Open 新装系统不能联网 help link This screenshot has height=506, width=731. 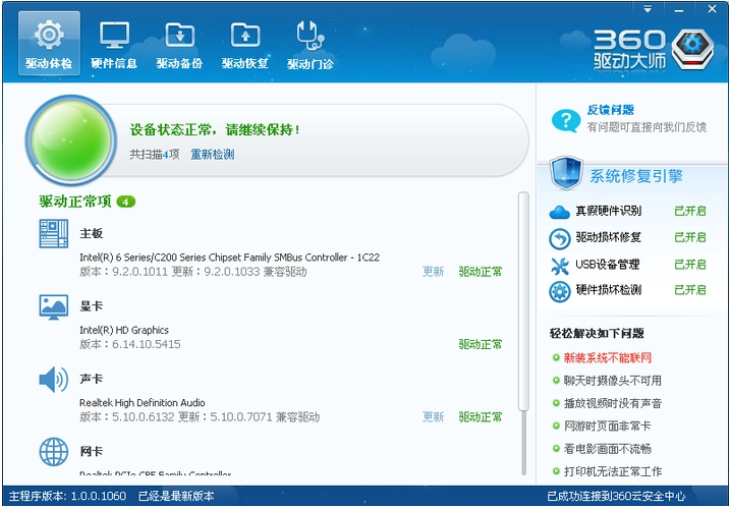point(607,358)
